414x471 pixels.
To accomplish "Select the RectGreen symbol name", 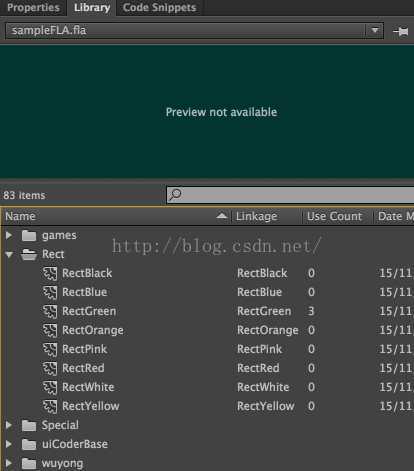I will click(89, 311).
